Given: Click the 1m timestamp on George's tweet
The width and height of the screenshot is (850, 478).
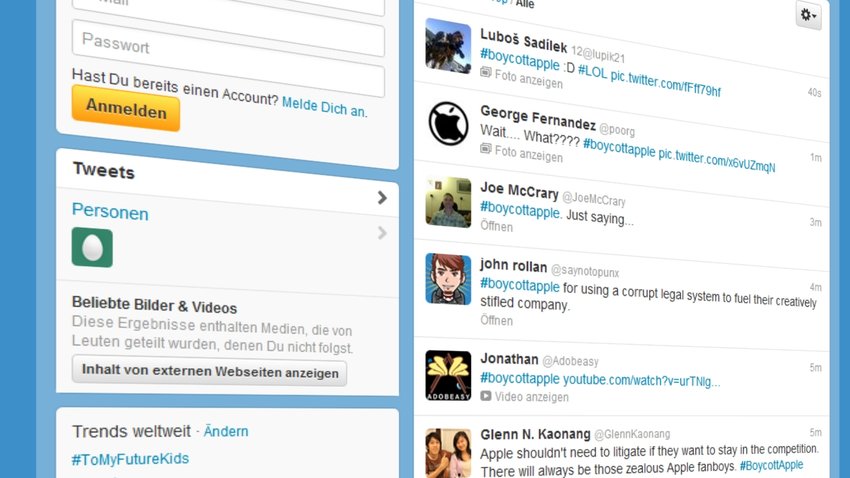Looking at the screenshot, I should point(816,158).
